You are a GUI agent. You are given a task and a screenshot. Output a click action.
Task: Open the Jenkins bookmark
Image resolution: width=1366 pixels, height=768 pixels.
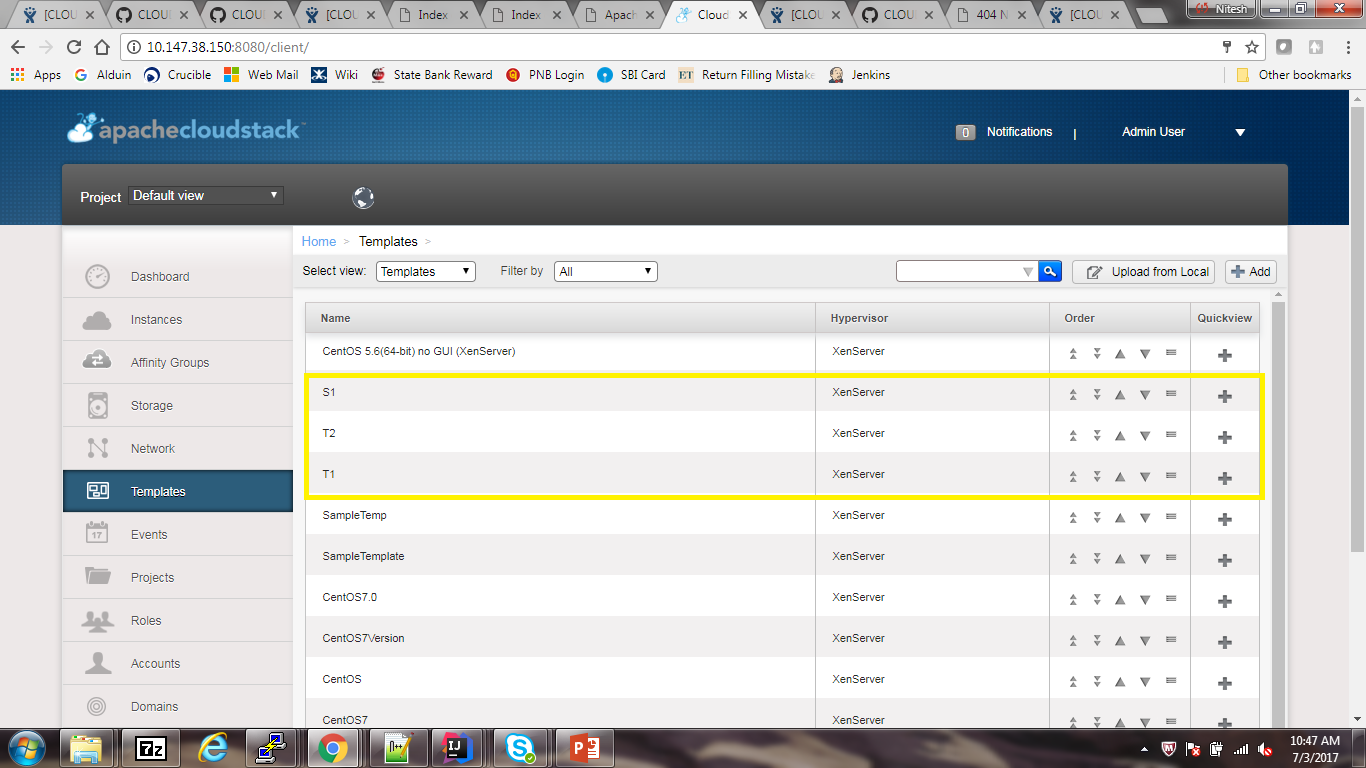(x=859, y=75)
